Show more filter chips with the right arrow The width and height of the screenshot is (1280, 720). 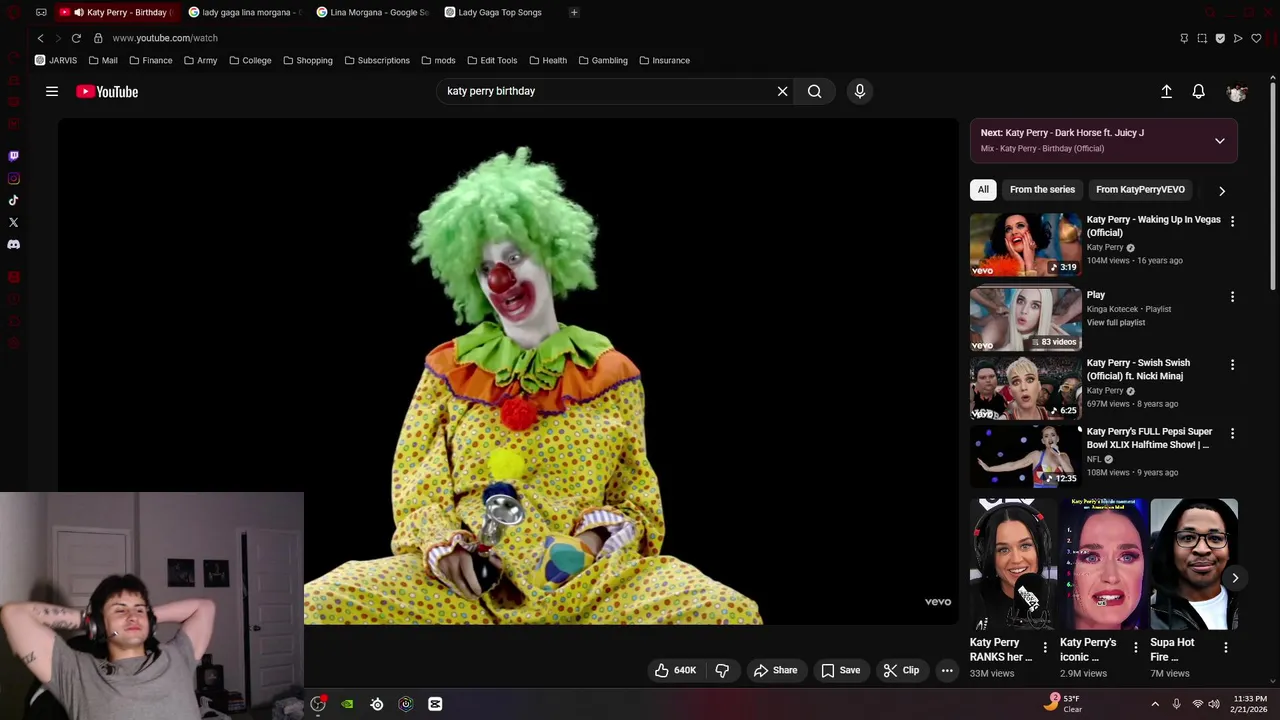pos(1222,190)
